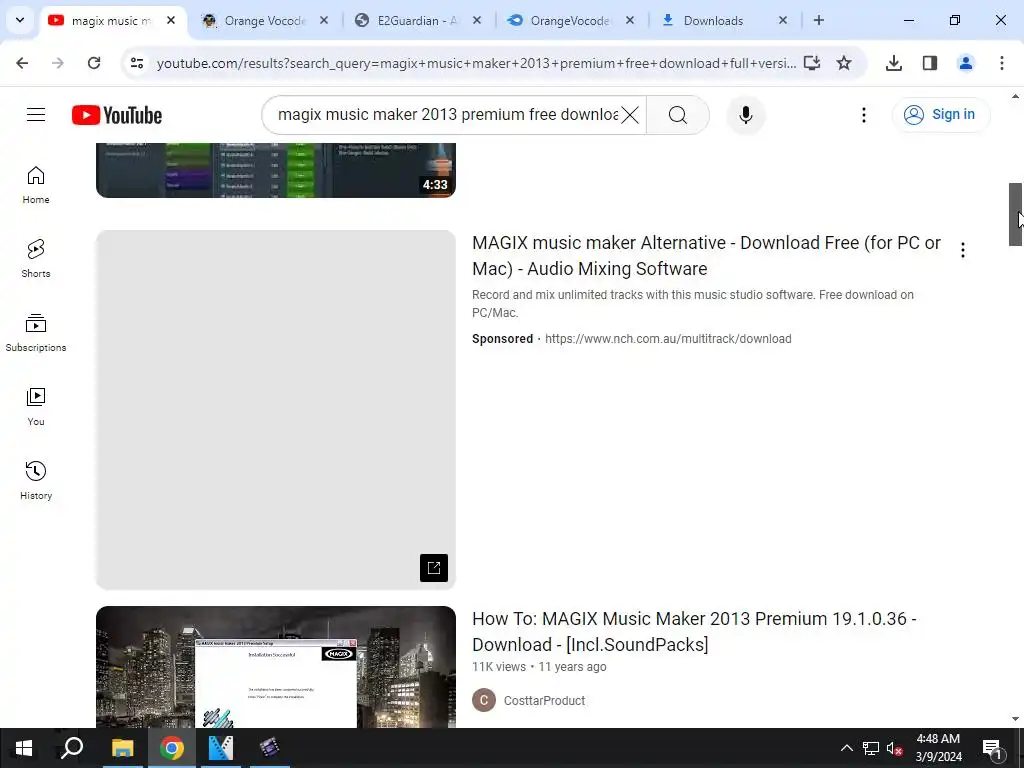
Task: Switch to the Downloads tab
Action: click(x=713, y=21)
